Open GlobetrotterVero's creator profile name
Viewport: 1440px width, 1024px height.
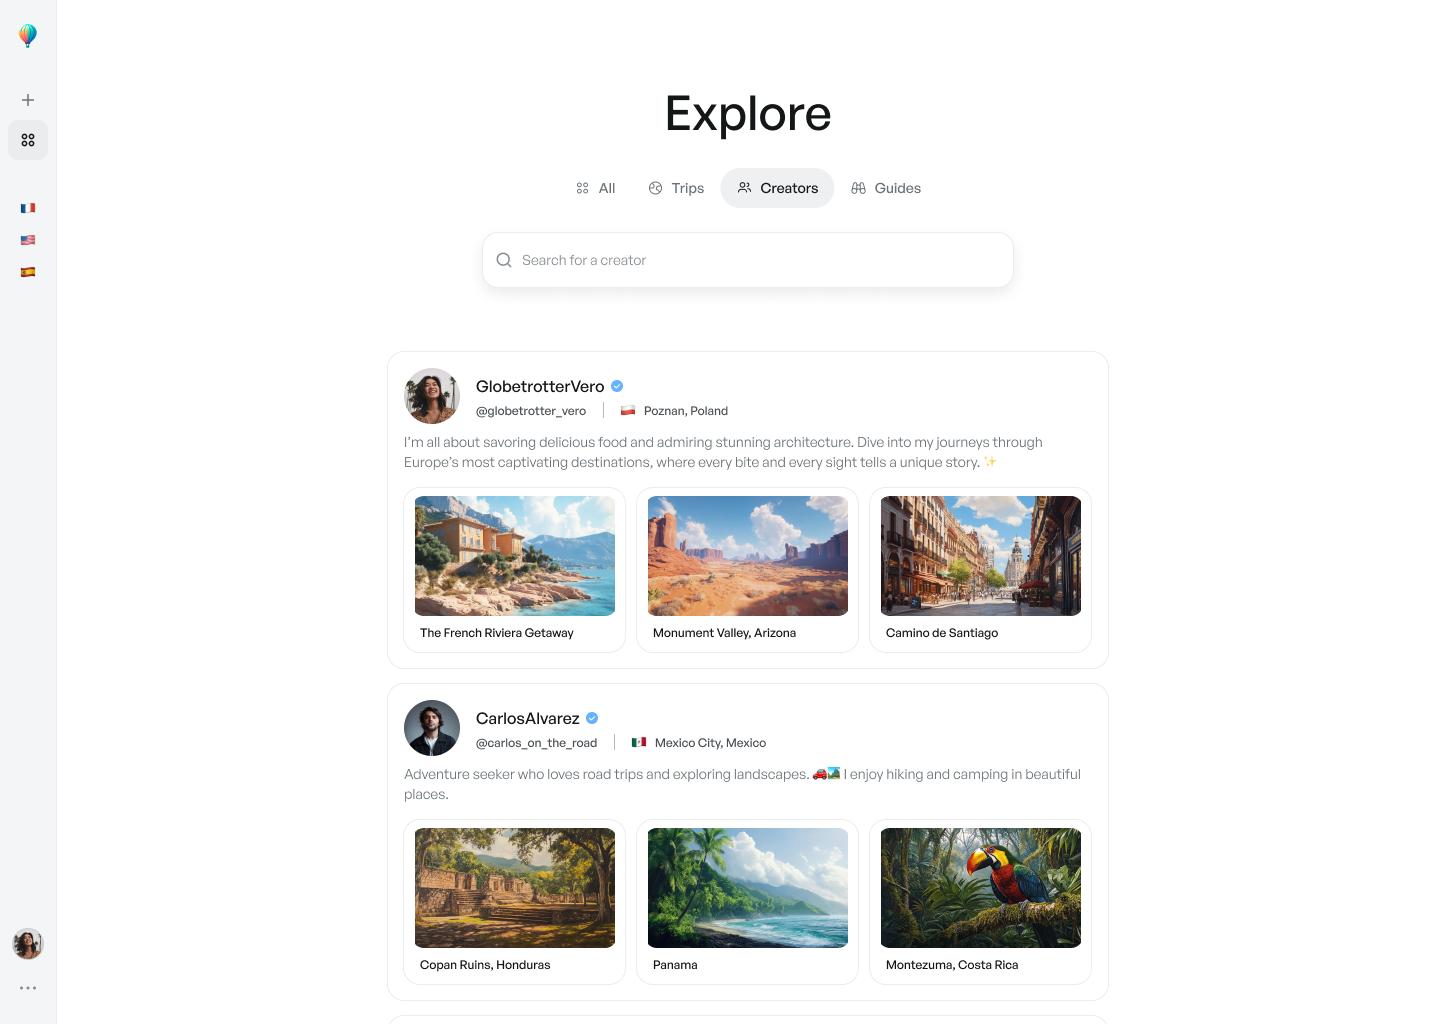click(x=540, y=386)
